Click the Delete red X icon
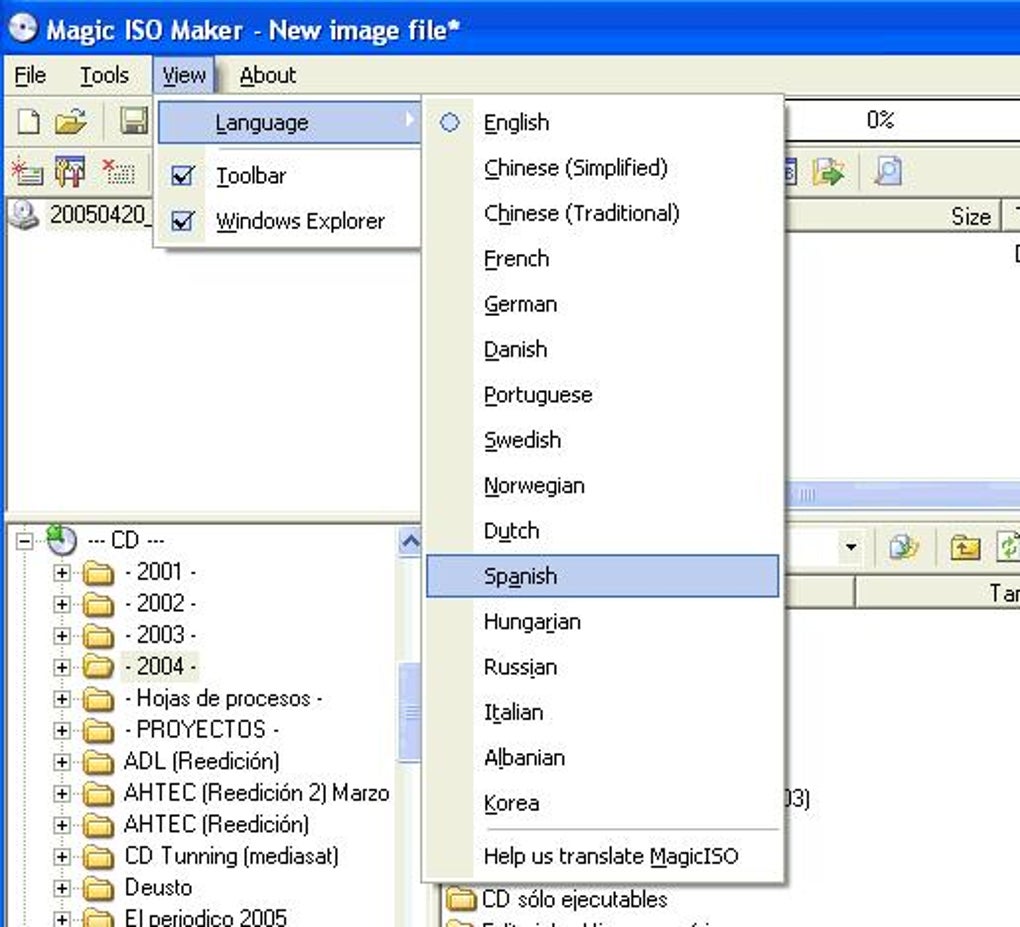Viewport: 1020px width, 927px height. point(119,172)
